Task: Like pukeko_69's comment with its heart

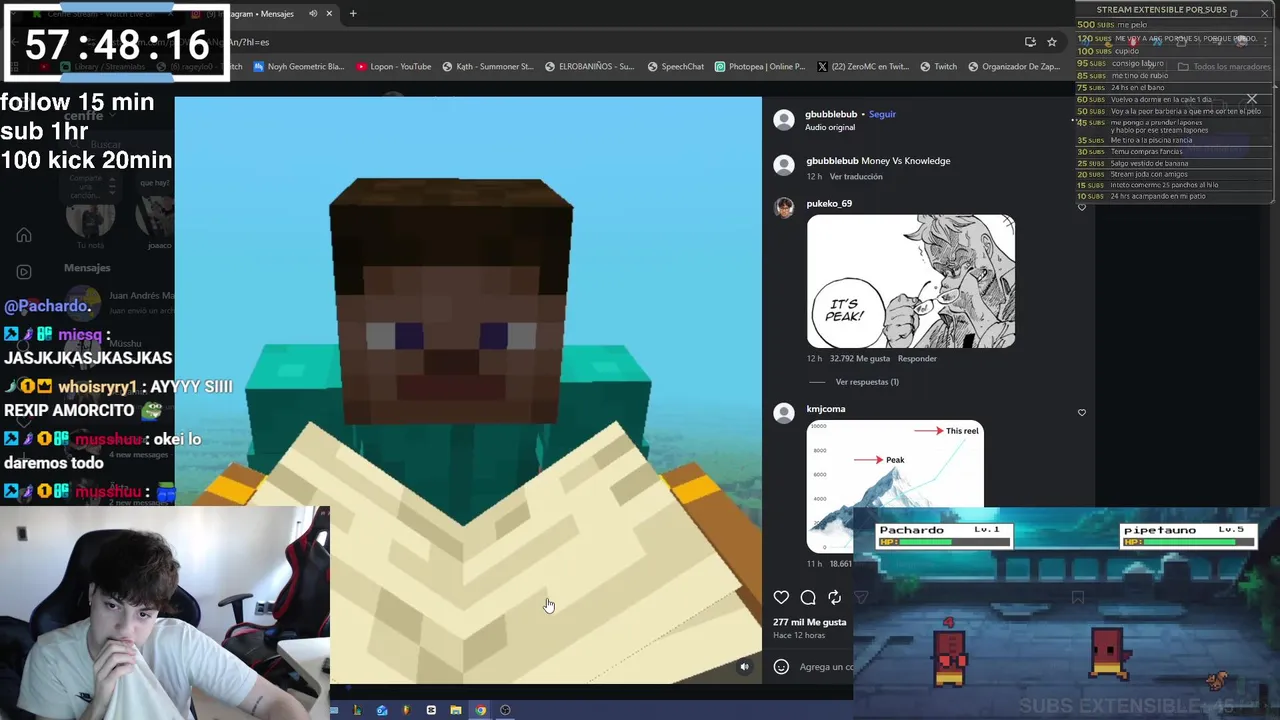Action: pos(1081,207)
